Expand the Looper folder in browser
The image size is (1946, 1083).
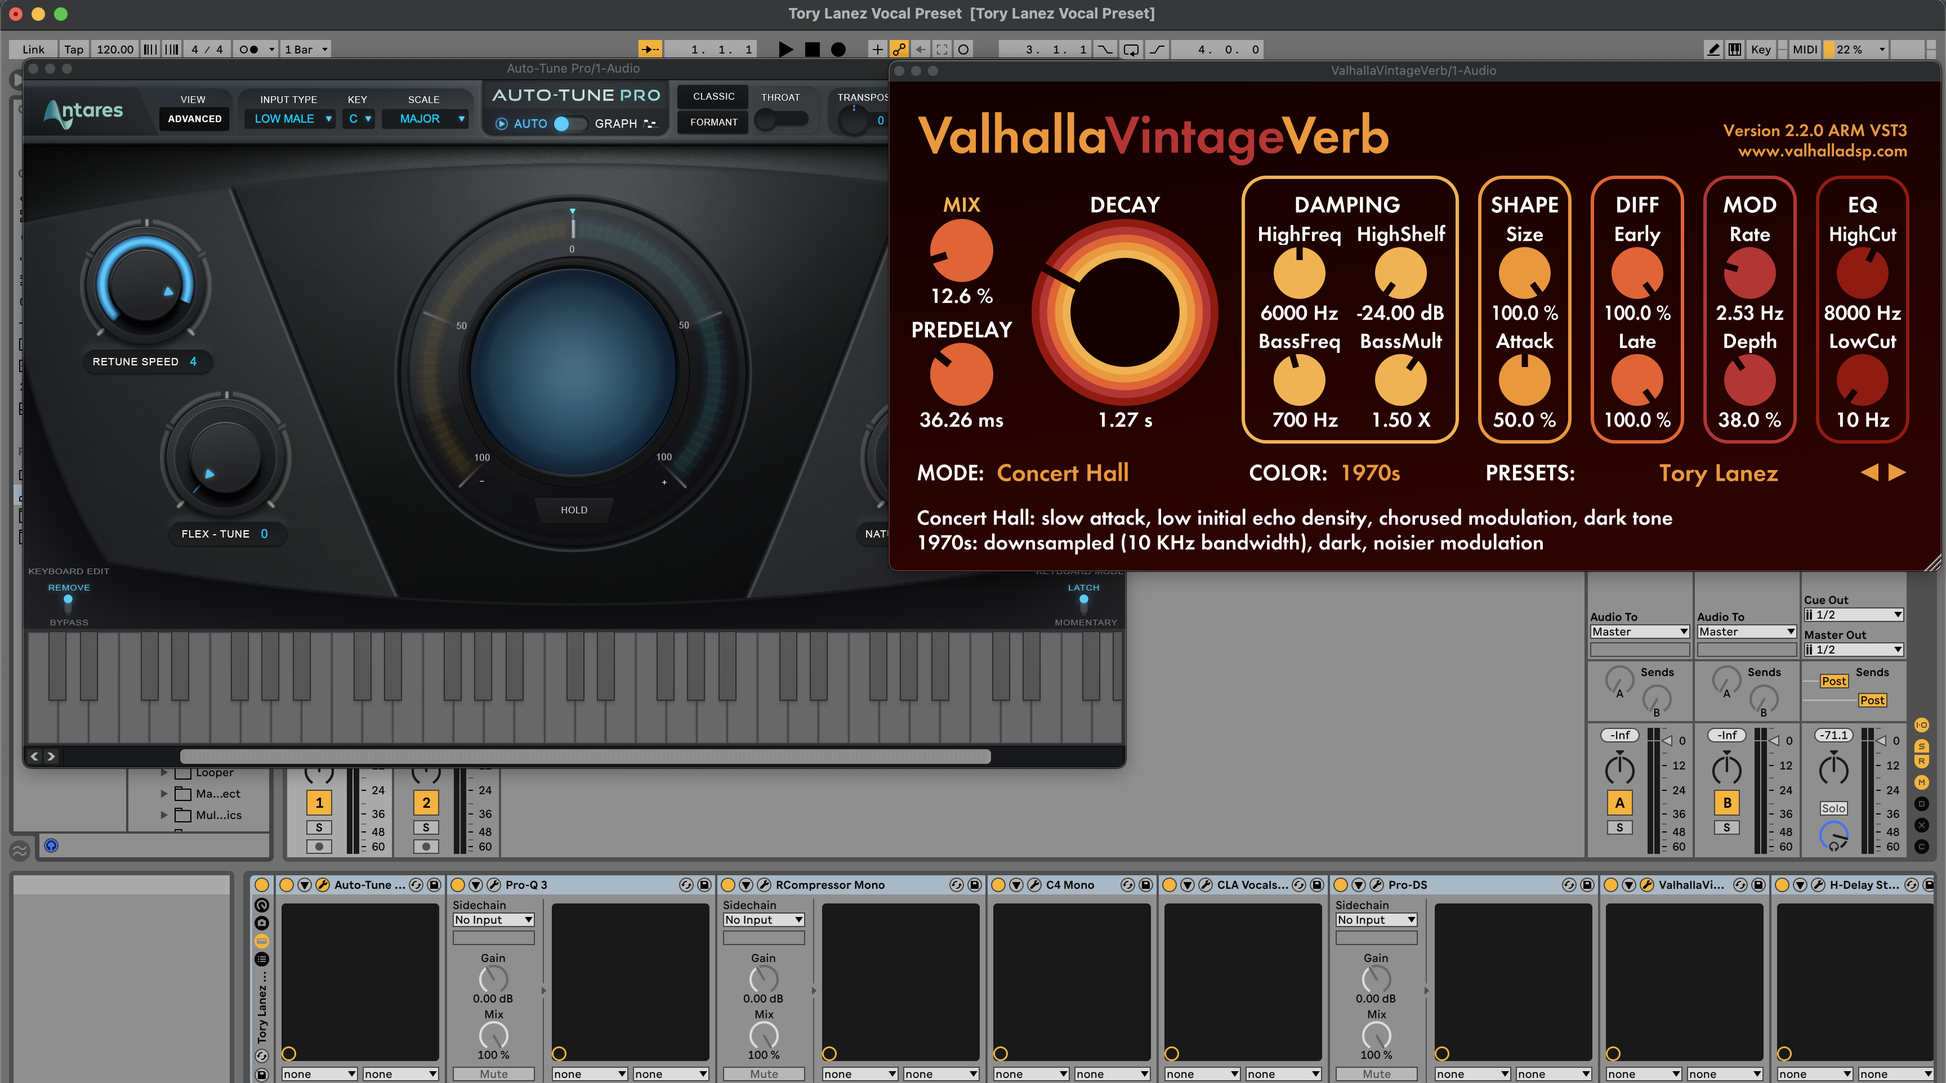point(164,773)
